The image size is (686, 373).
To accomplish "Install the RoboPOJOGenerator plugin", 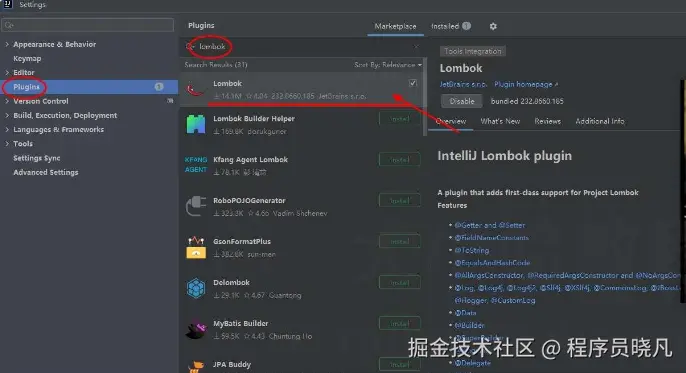I will (x=399, y=201).
